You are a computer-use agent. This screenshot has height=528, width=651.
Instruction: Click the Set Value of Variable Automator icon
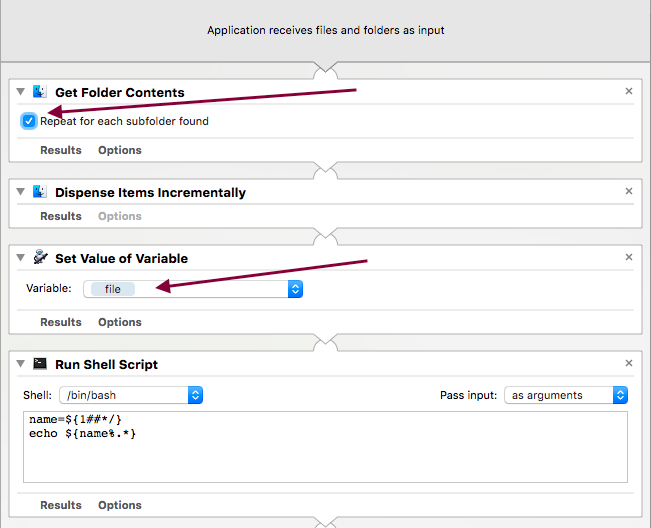(40, 258)
